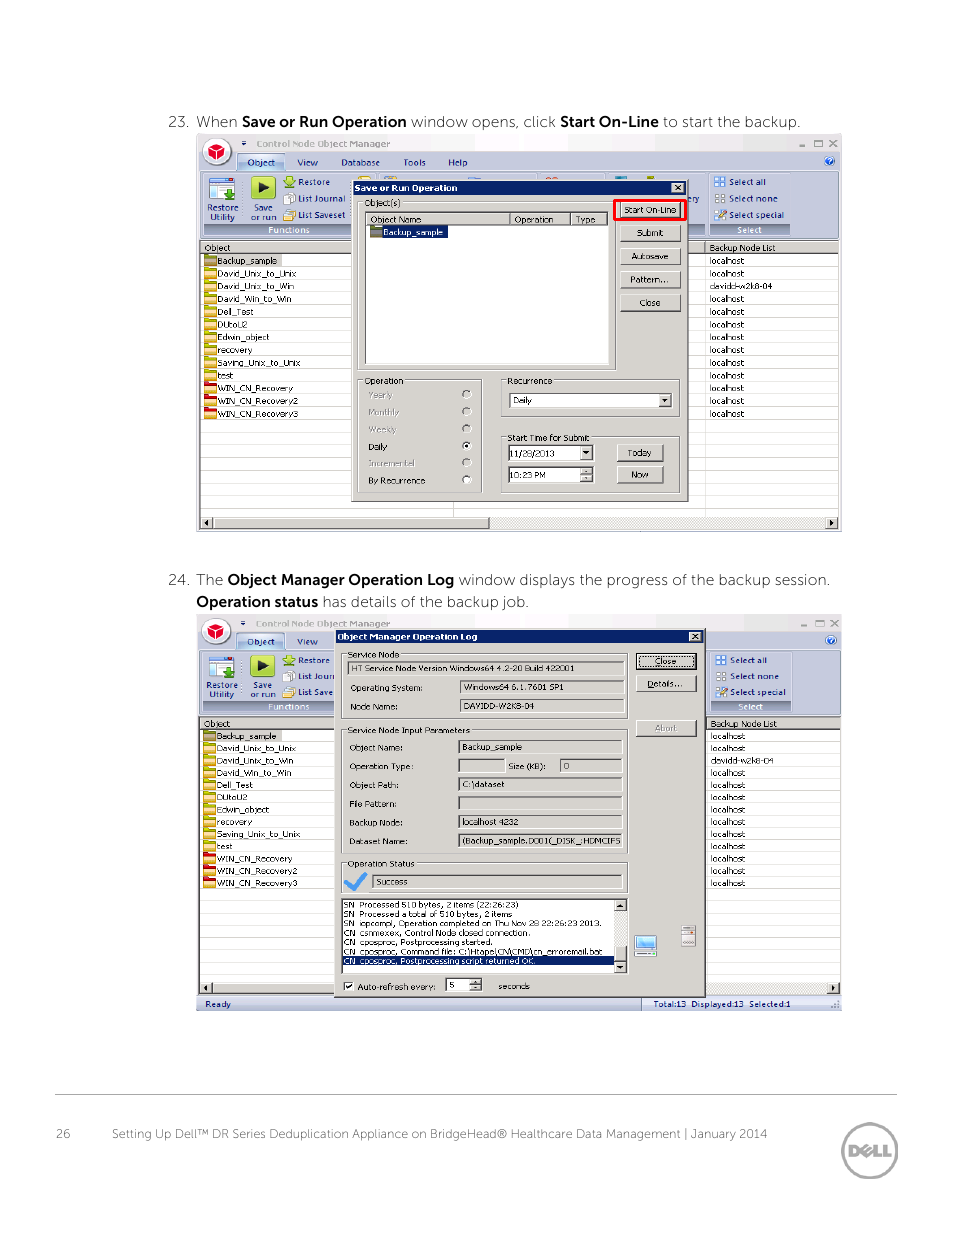Select the Daily operation radio button

(x=466, y=445)
